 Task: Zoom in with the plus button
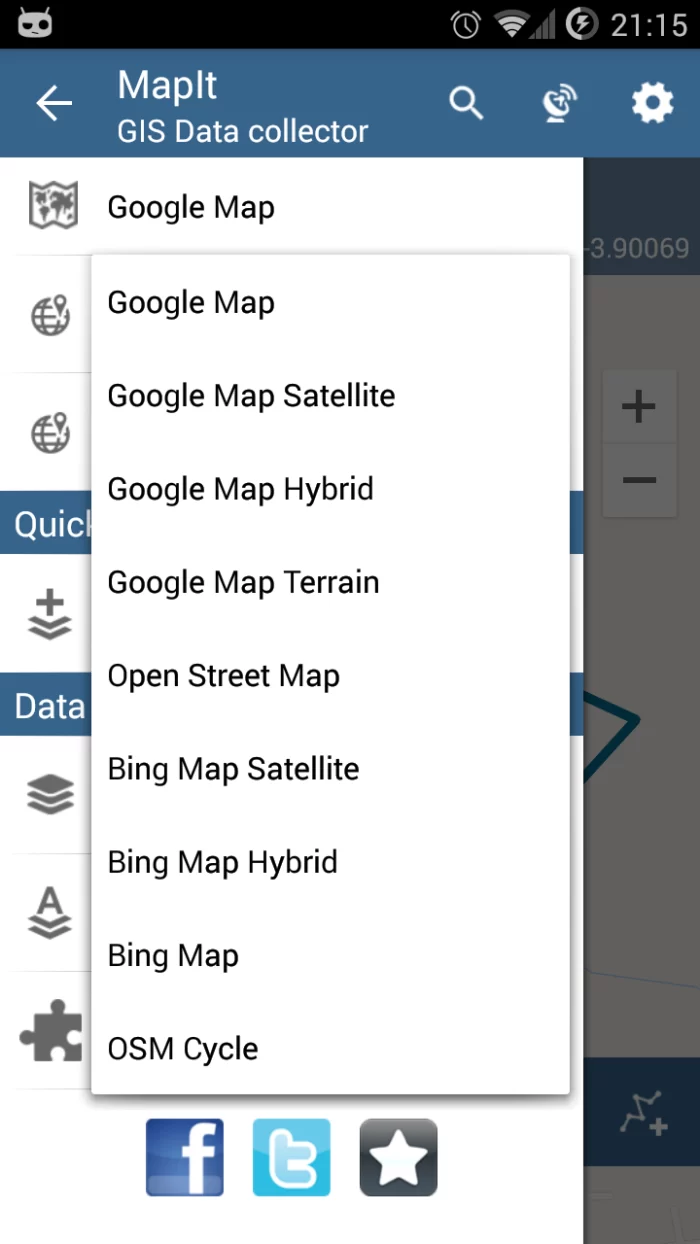click(638, 407)
